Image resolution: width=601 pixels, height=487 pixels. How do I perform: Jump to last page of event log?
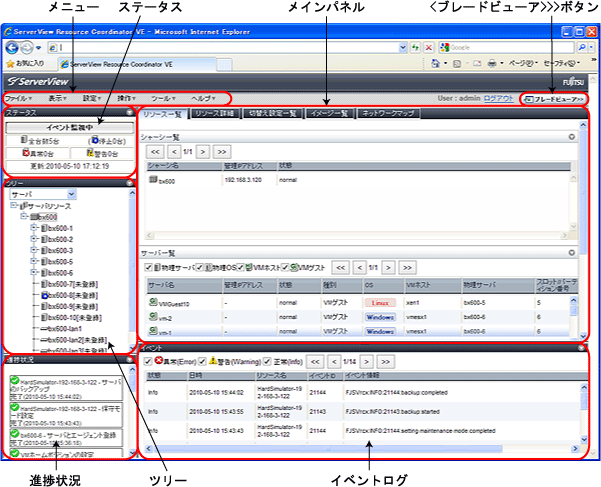point(386,362)
